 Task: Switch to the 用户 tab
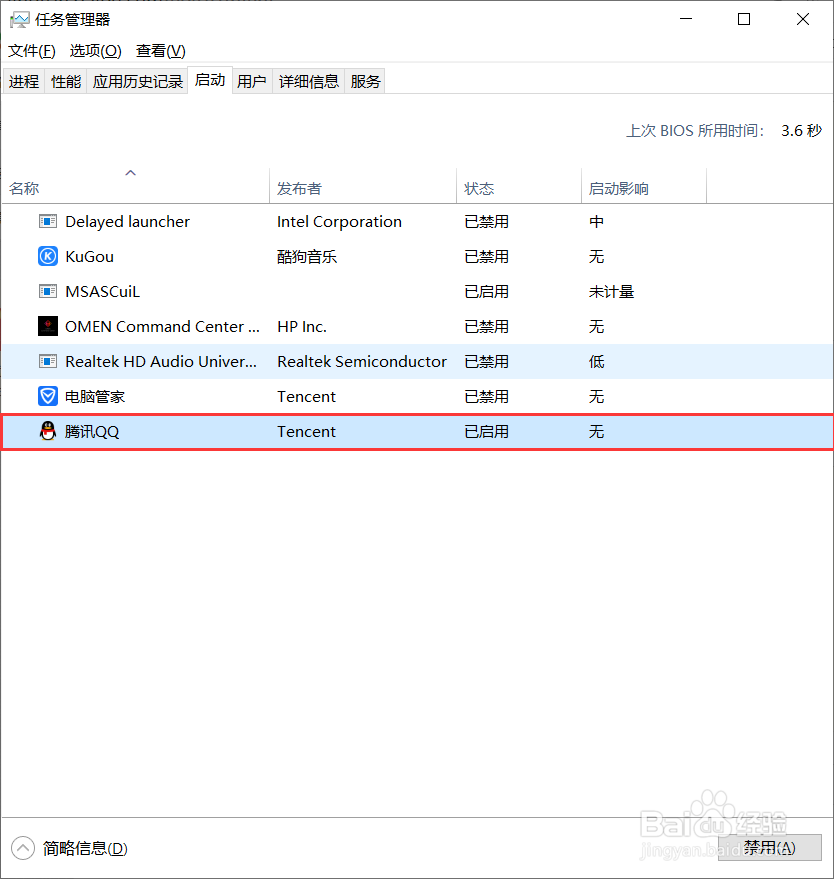[252, 81]
